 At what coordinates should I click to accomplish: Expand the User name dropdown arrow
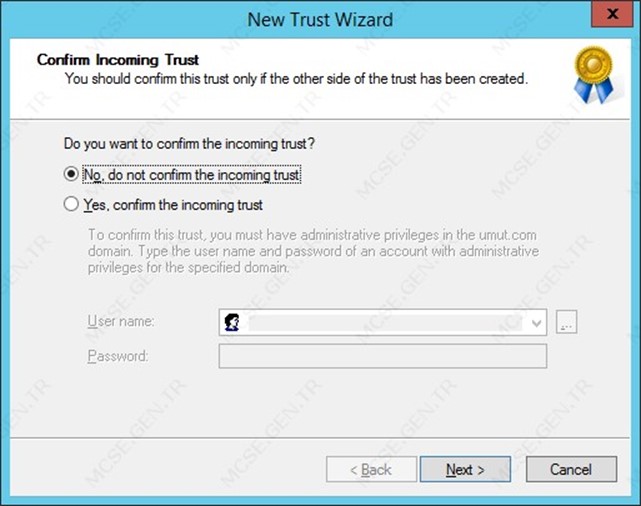point(536,323)
